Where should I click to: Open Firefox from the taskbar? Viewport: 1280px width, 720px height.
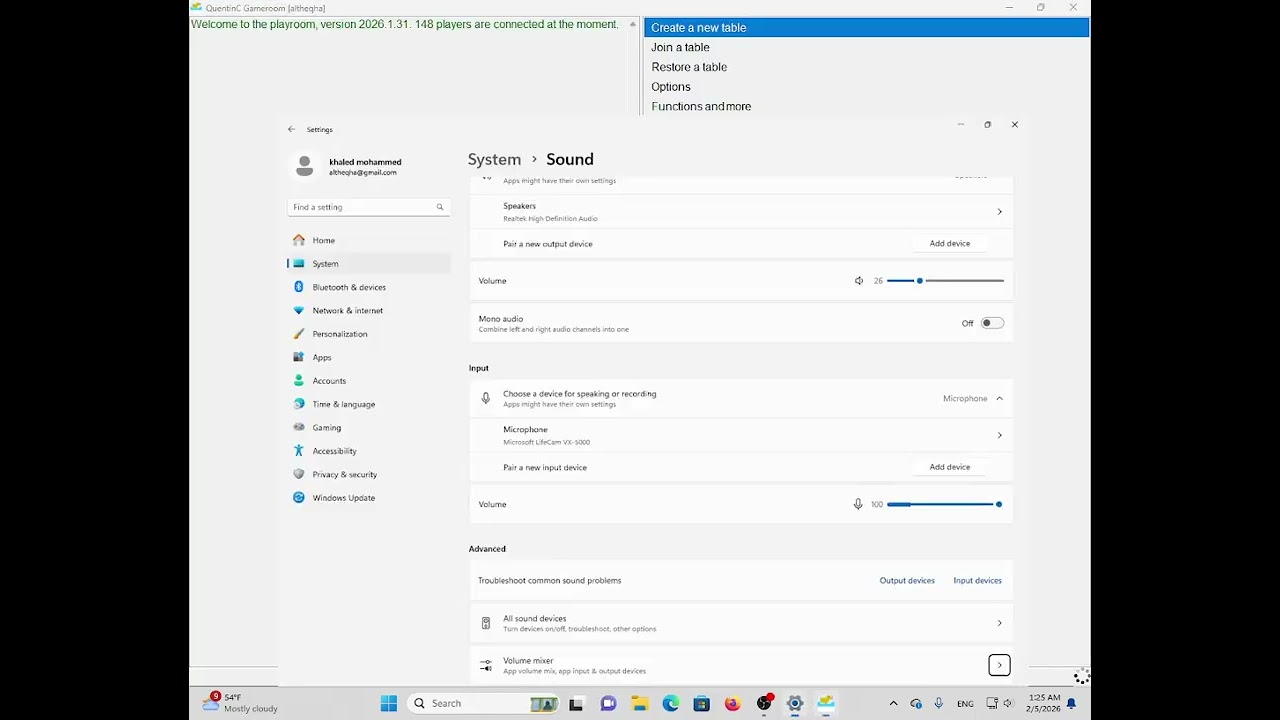(733, 703)
